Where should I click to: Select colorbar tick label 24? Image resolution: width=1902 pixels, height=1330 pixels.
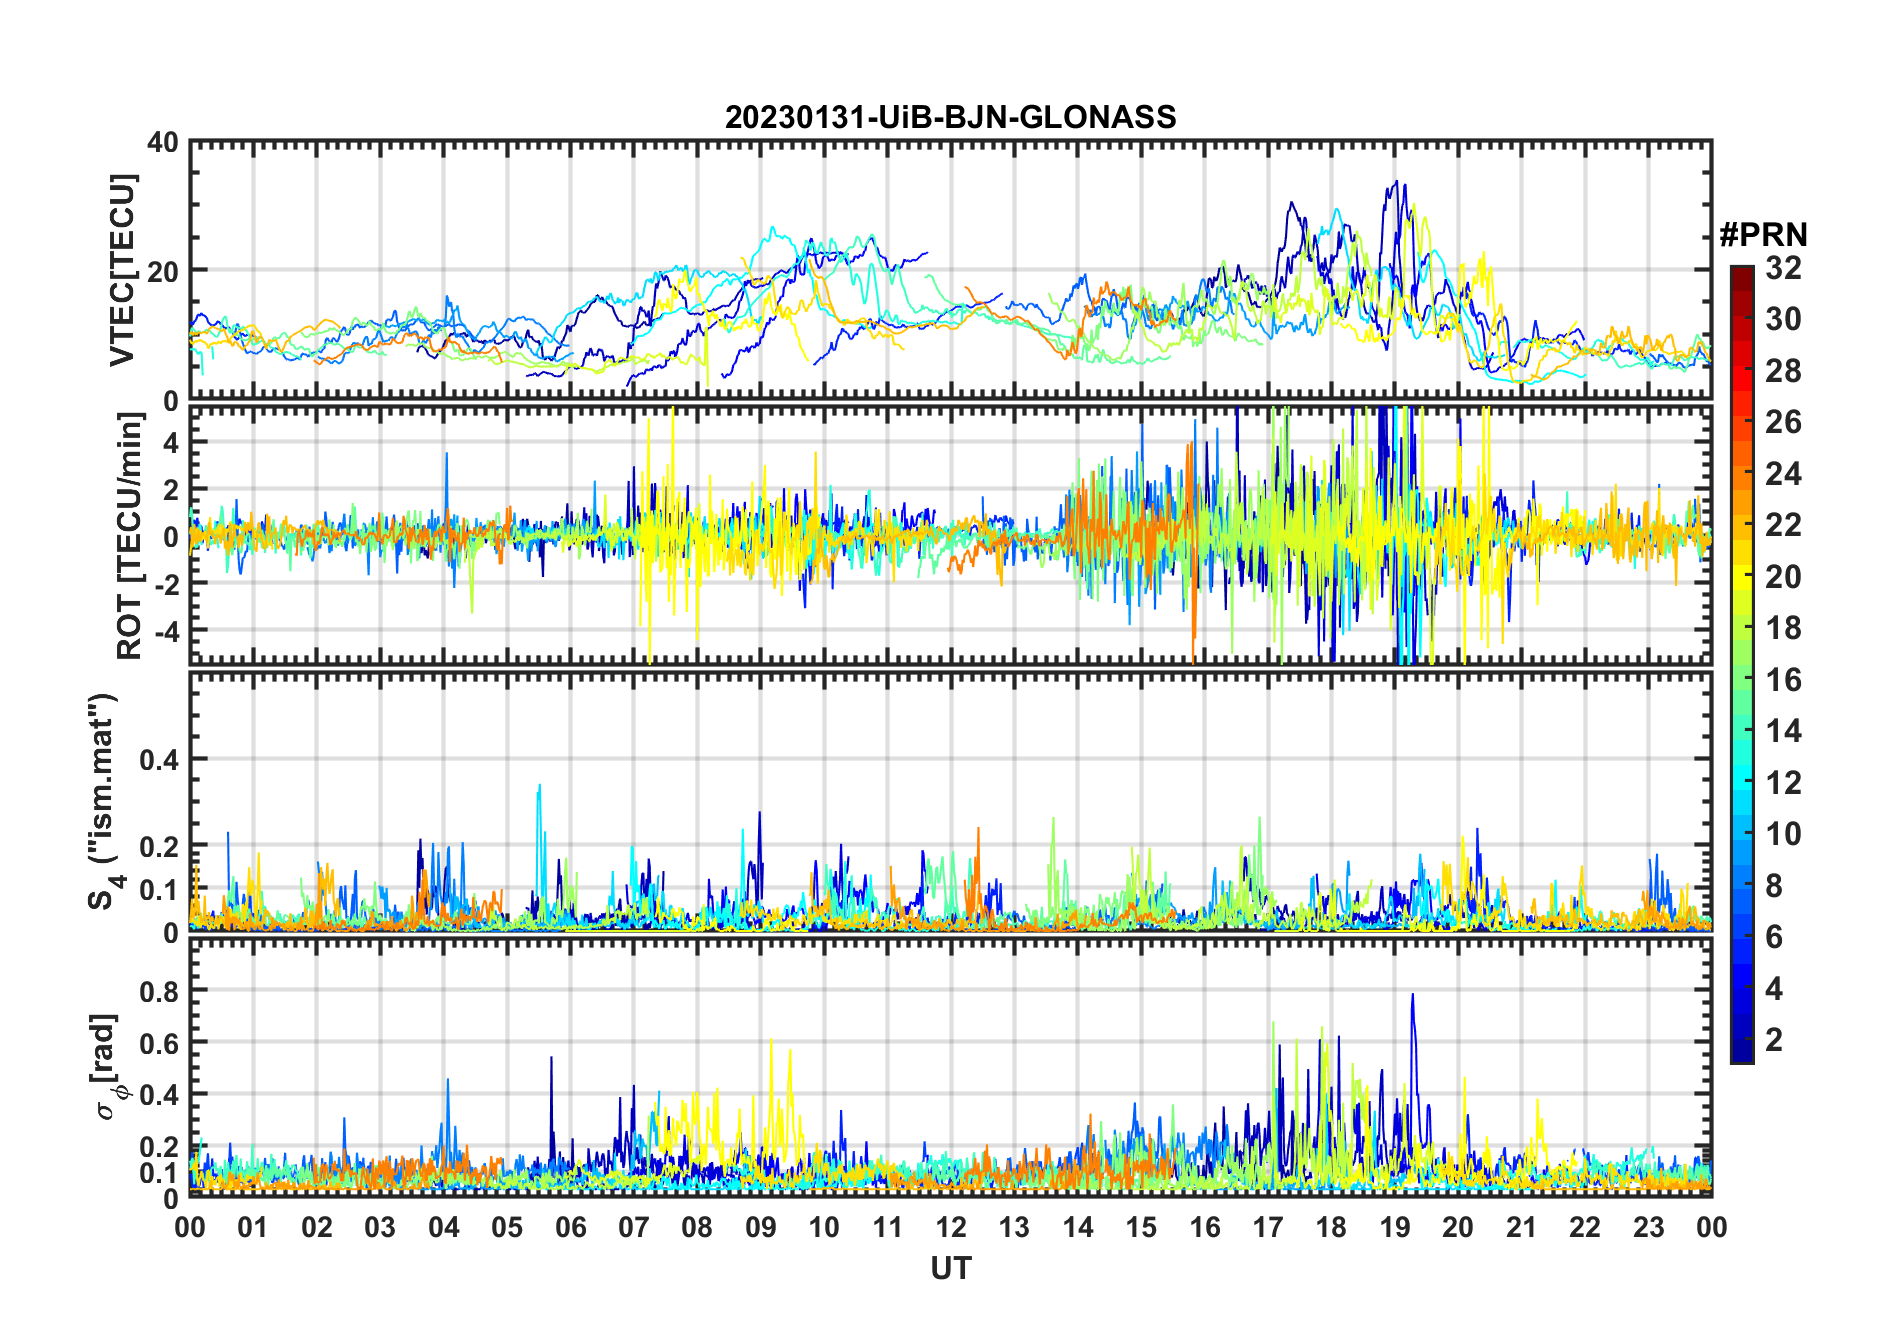pos(1783,474)
